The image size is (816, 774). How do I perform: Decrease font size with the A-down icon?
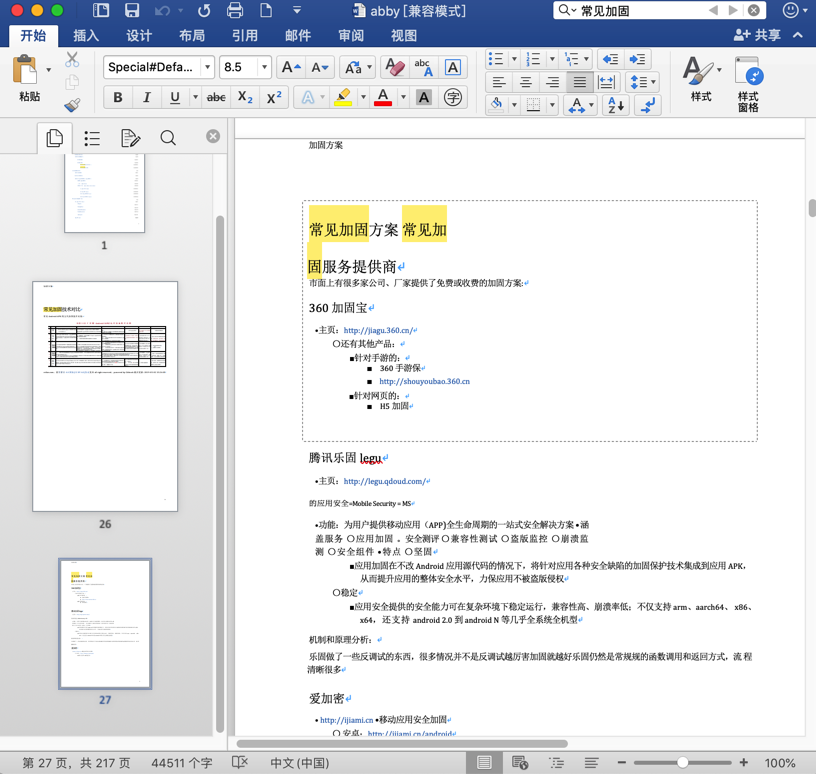[320, 67]
